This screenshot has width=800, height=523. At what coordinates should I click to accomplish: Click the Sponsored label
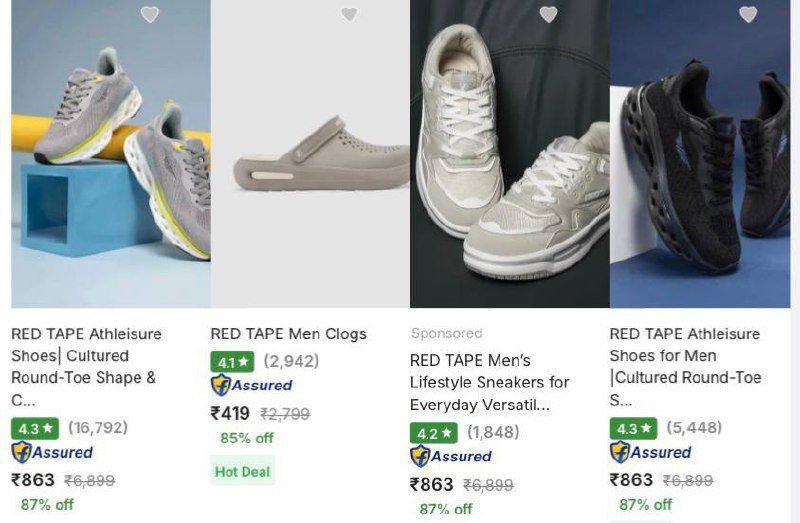point(446,333)
